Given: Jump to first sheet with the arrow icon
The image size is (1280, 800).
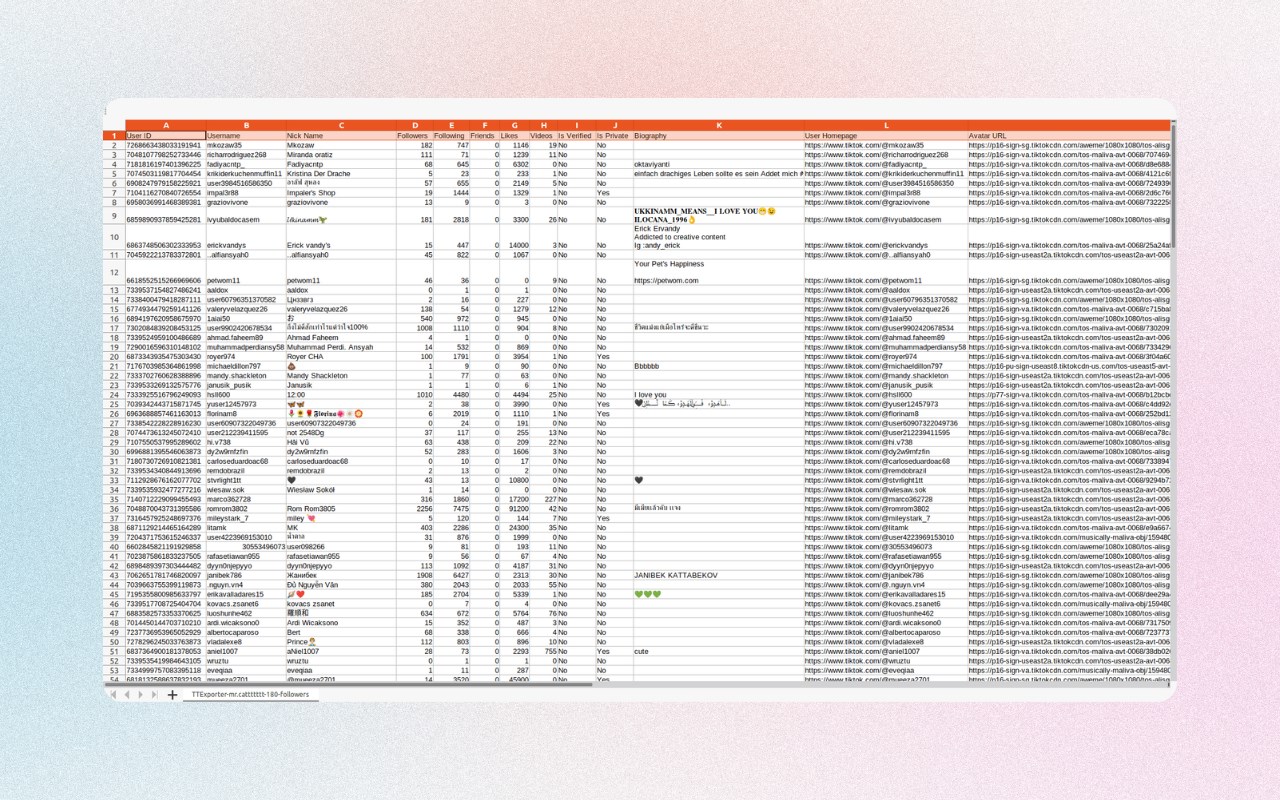Looking at the screenshot, I should point(112,694).
